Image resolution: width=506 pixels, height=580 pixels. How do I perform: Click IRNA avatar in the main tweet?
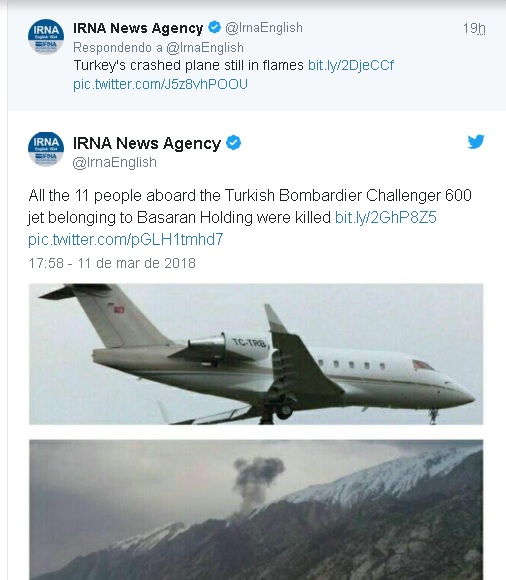[46, 149]
